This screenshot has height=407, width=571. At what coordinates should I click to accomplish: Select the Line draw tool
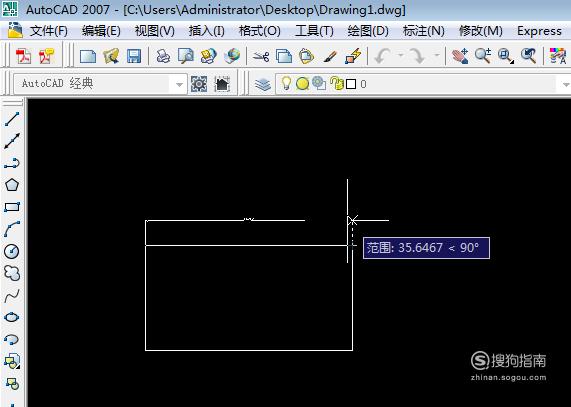(12, 119)
